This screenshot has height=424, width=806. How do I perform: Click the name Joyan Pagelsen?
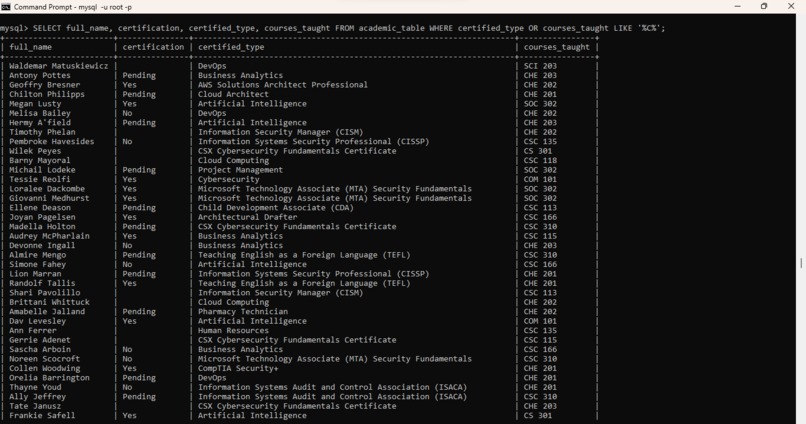(42, 217)
